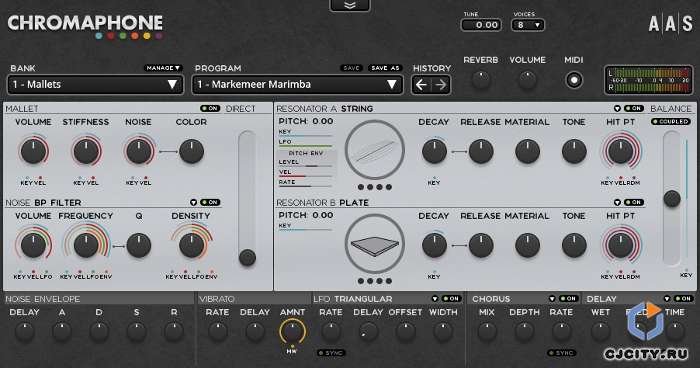Click the Mallet Stiffness knob
The width and height of the screenshot is (700, 368).
click(86, 151)
